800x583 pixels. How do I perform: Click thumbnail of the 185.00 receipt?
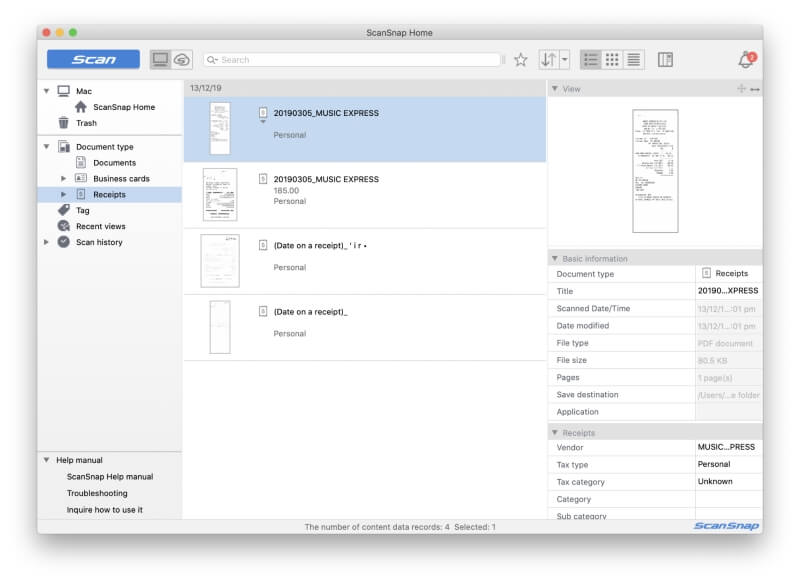coord(220,194)
